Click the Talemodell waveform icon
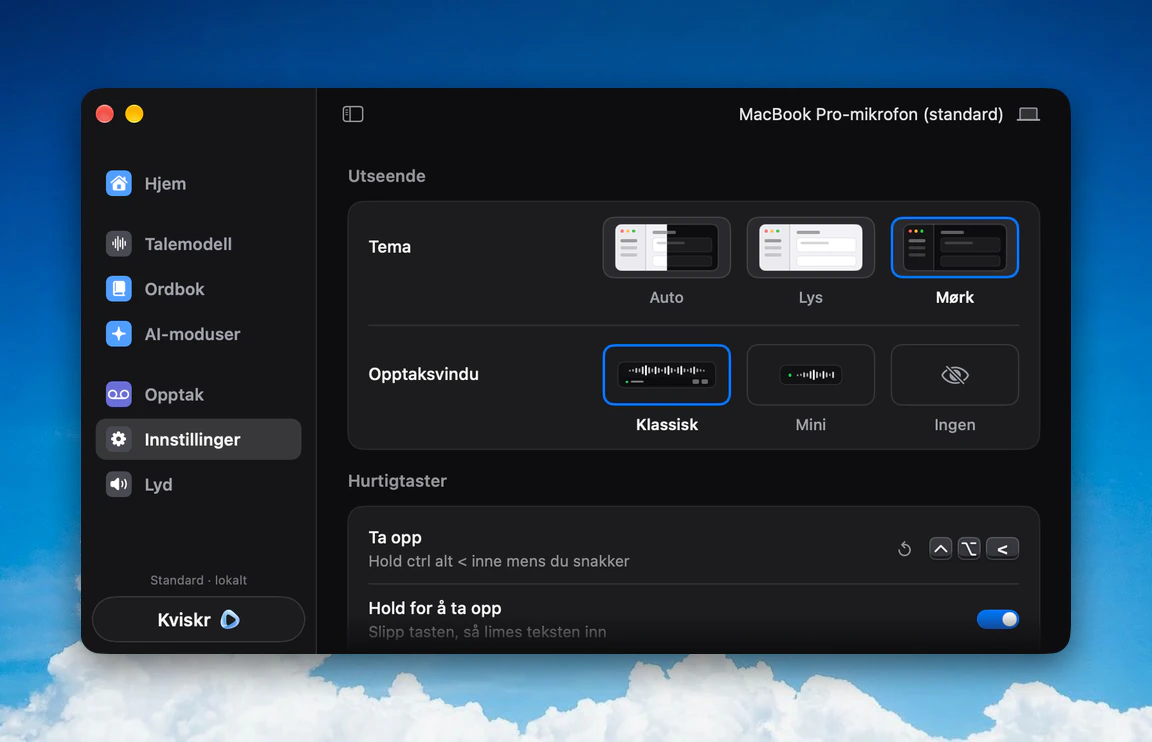The width and height of the screenshot is (1152, 742). pyautogui.click(x=118, y=243)
